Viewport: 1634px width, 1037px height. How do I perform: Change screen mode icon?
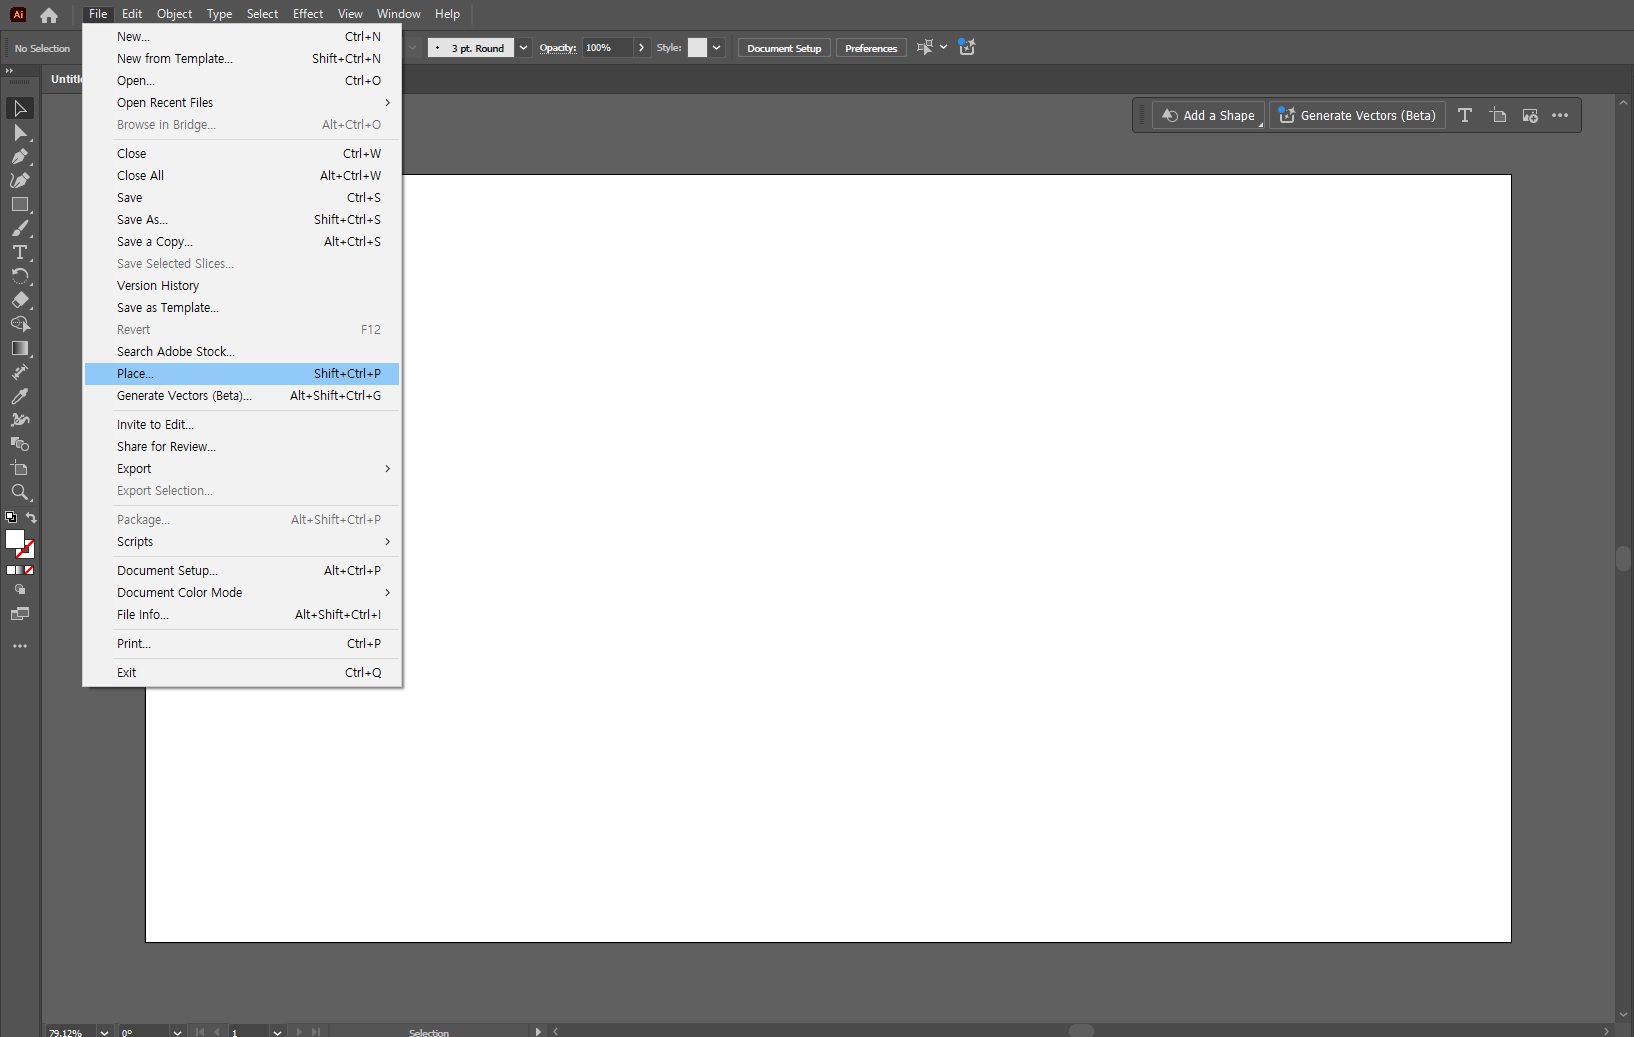pyautogui.click(x=20, y=614)
